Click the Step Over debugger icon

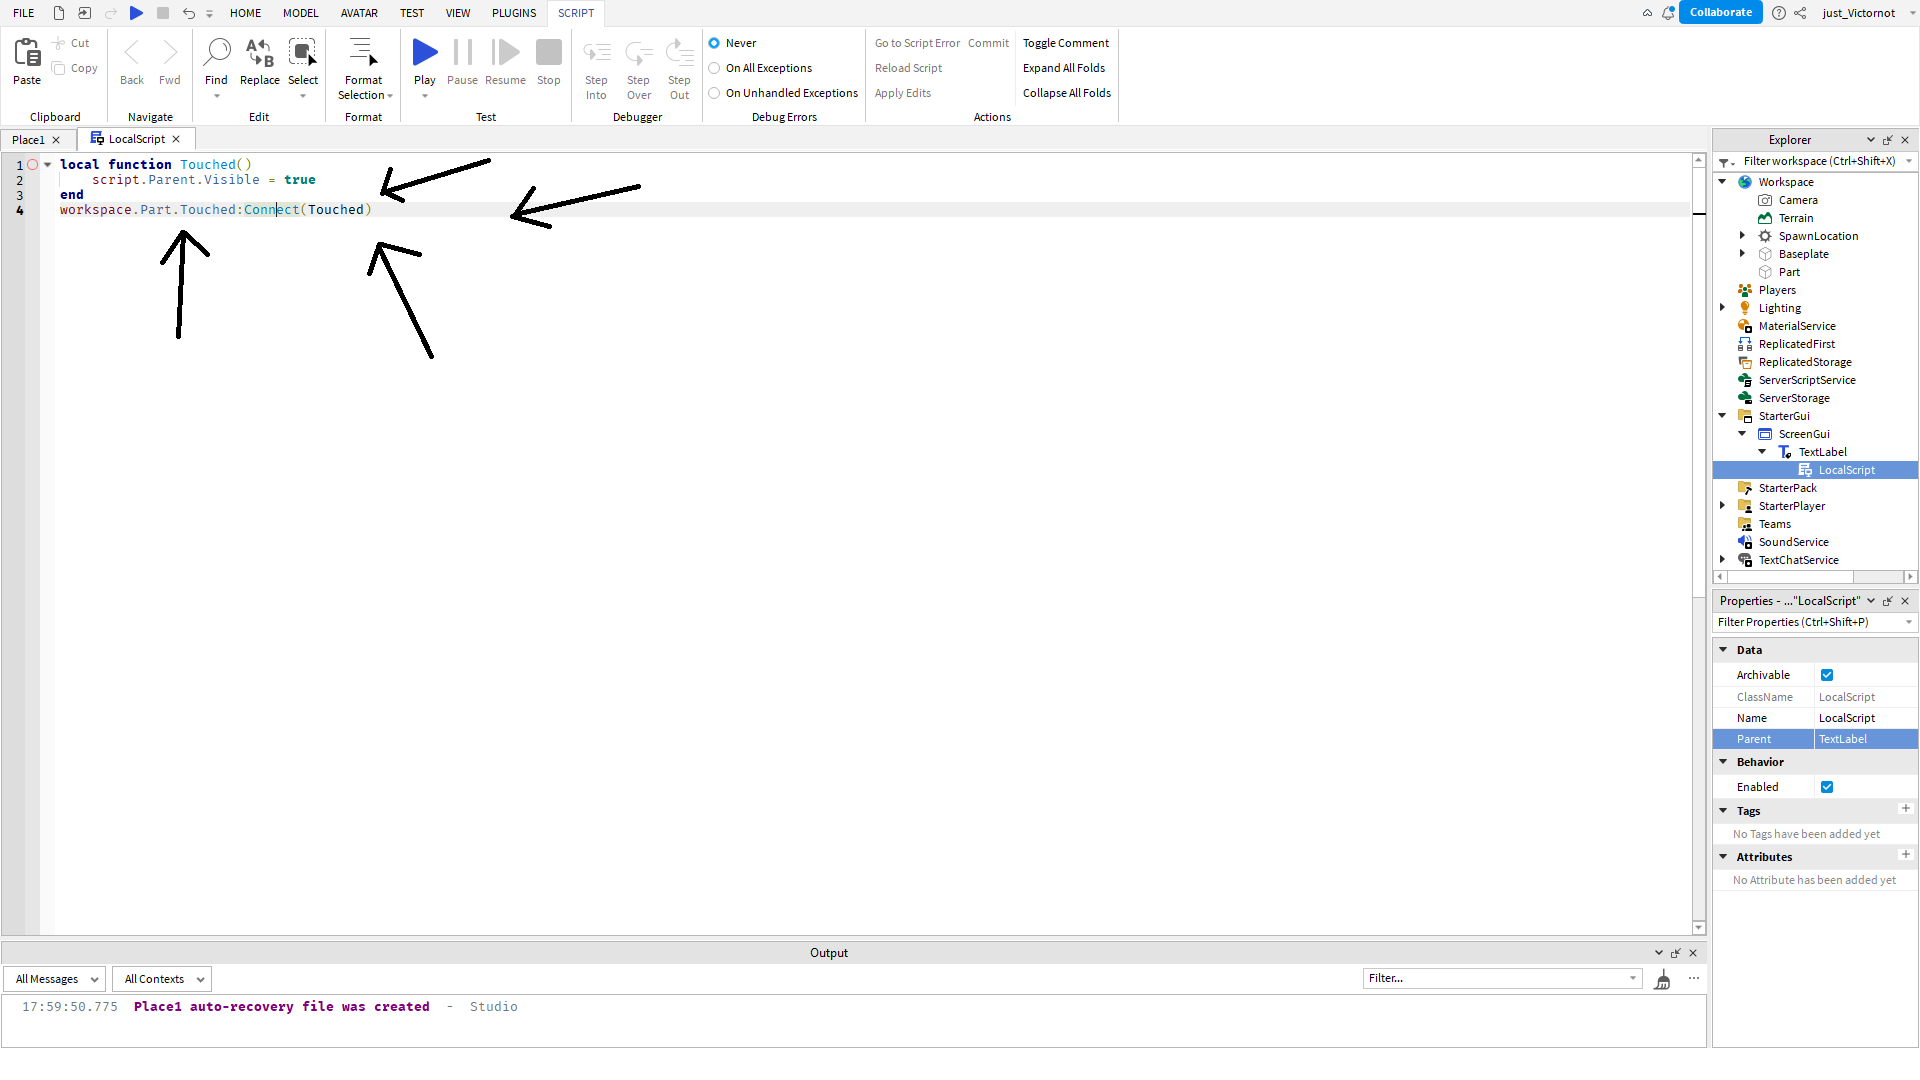[x=639, y=52]
